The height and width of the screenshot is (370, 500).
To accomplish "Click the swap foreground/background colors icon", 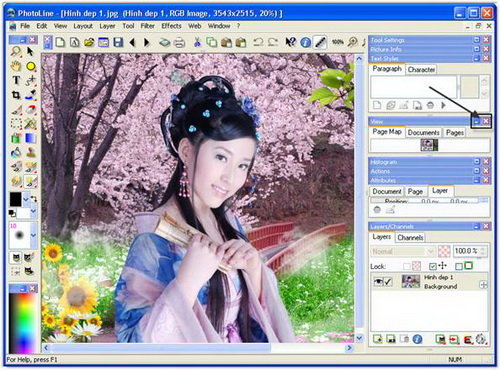I will 33,199.
